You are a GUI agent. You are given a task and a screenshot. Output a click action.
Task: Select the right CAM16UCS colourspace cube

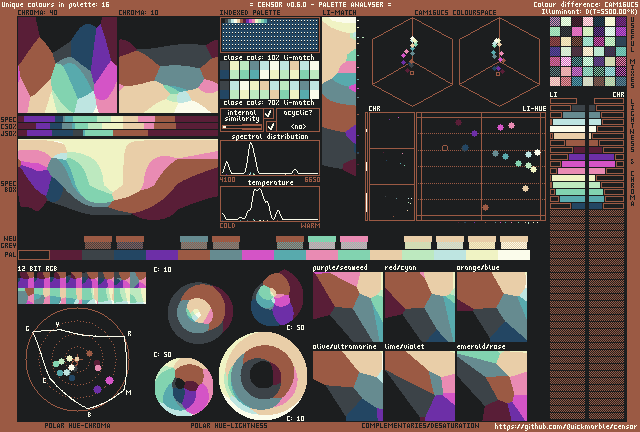499,60
